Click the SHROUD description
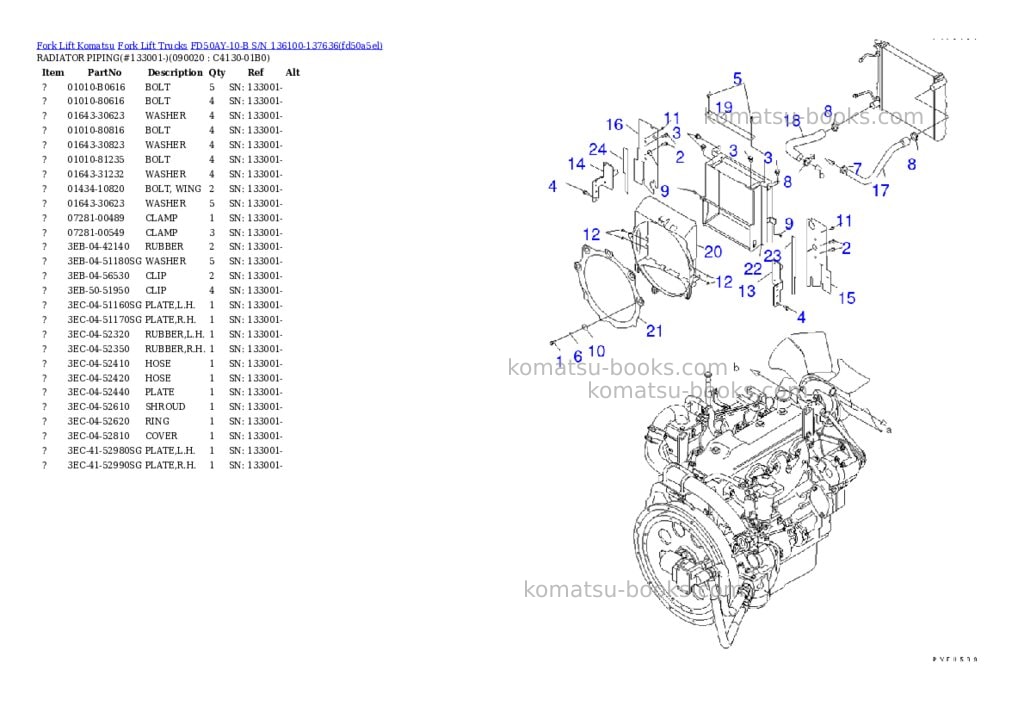The width and height of the screenshot is (1024, 725). tap(165, 406)
